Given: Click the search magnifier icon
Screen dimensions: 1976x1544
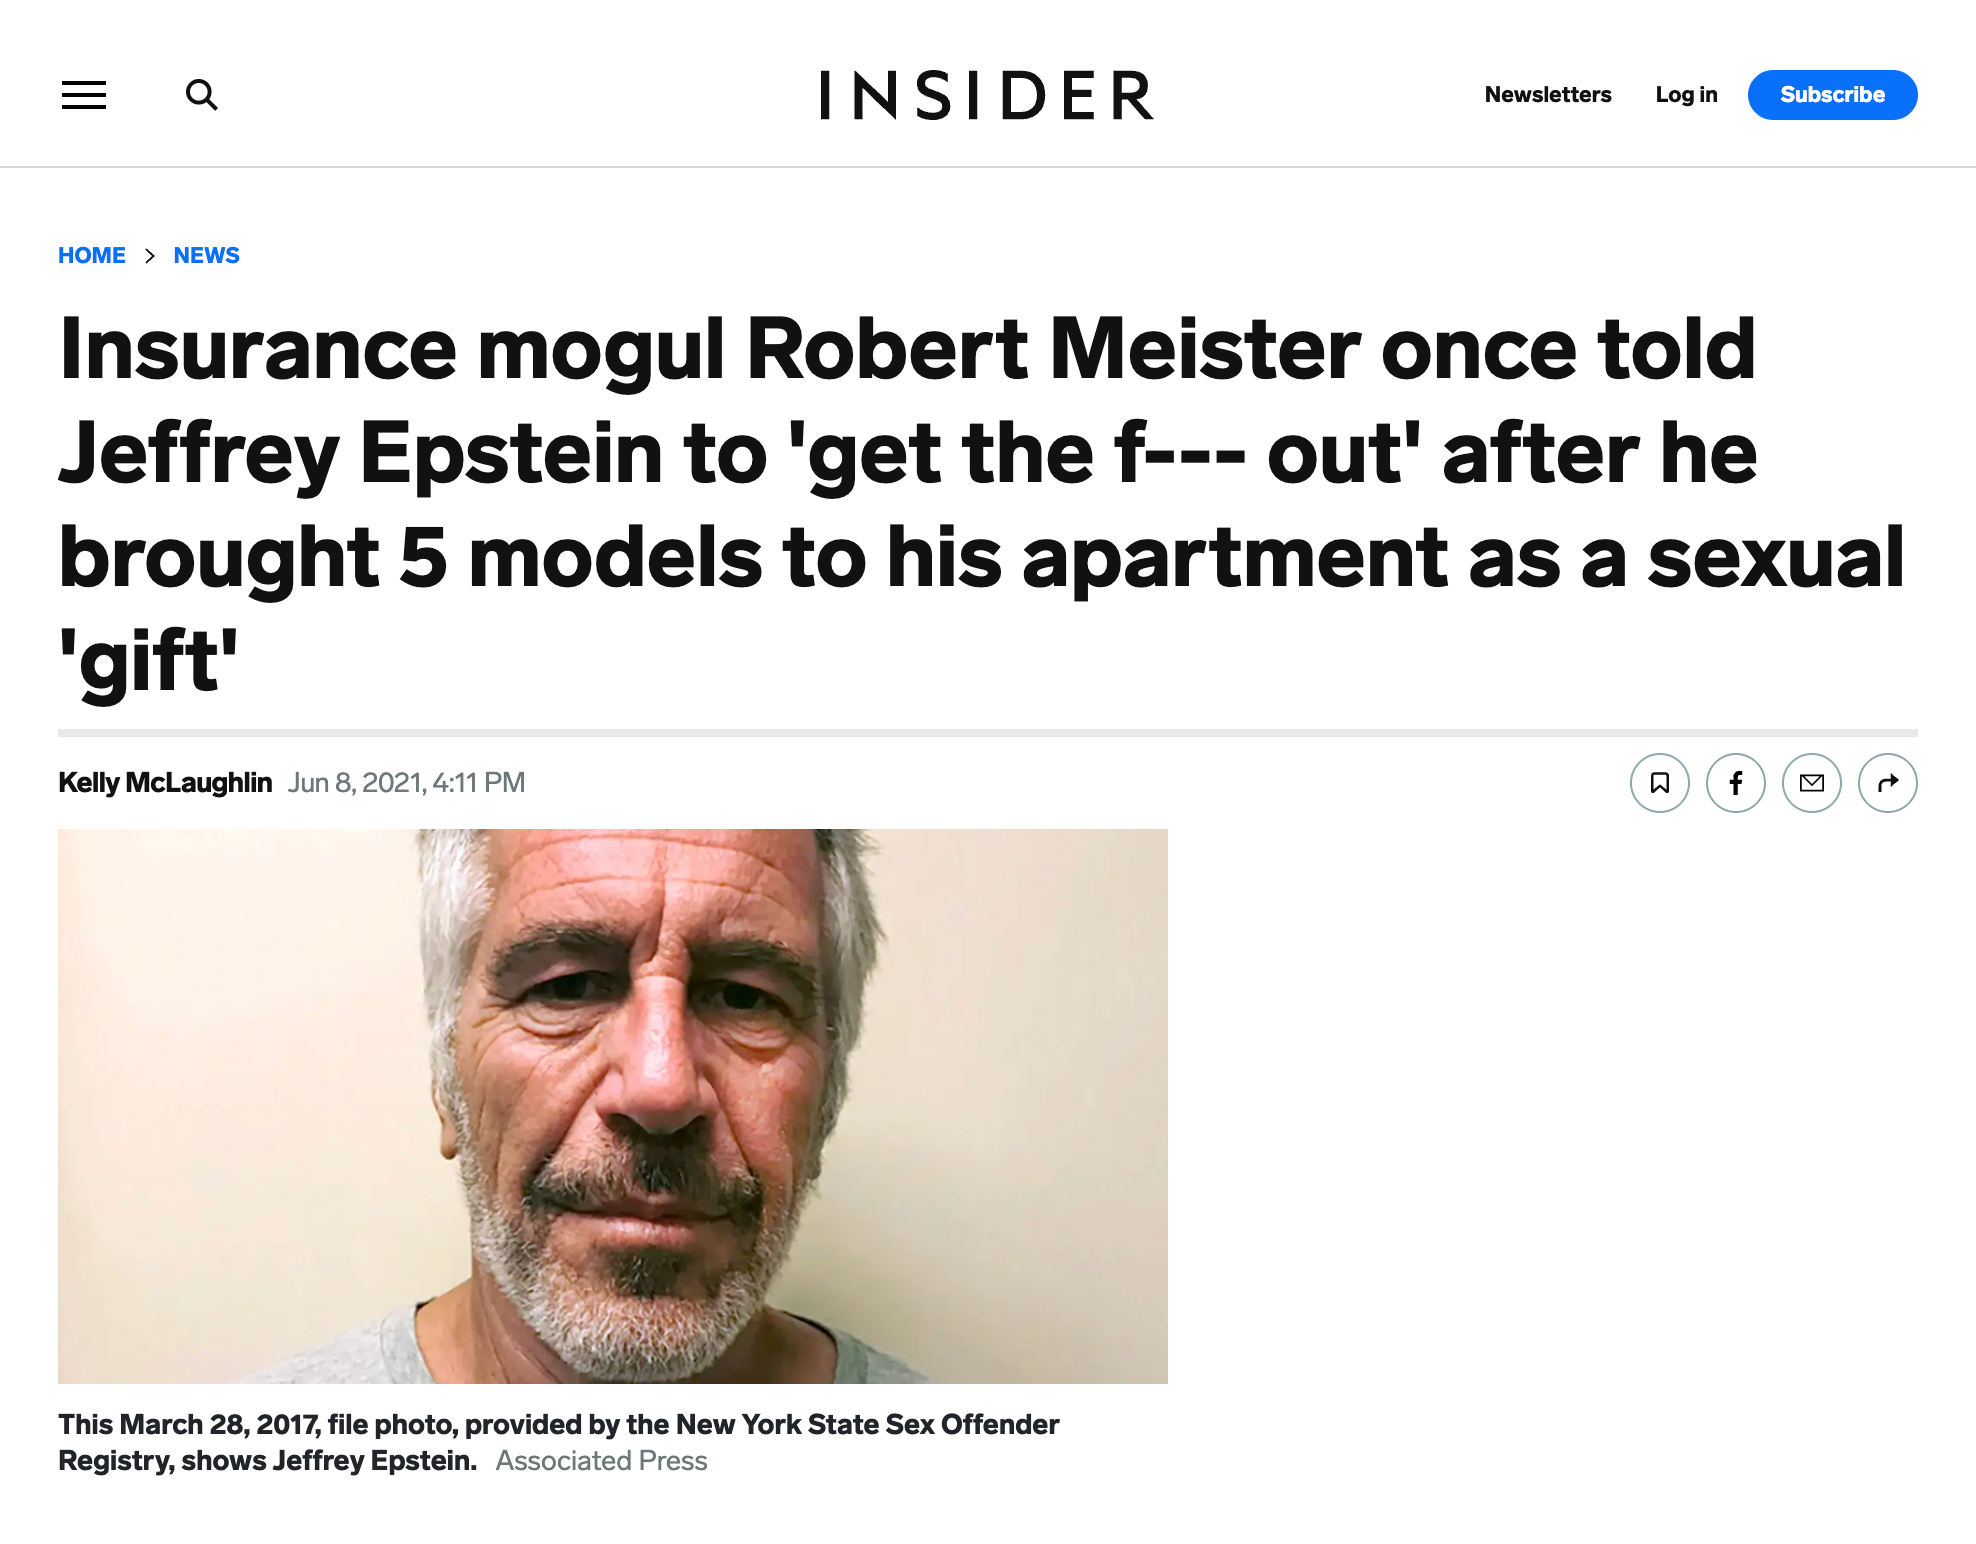Looking at the screenshot, I should [201, 95].
